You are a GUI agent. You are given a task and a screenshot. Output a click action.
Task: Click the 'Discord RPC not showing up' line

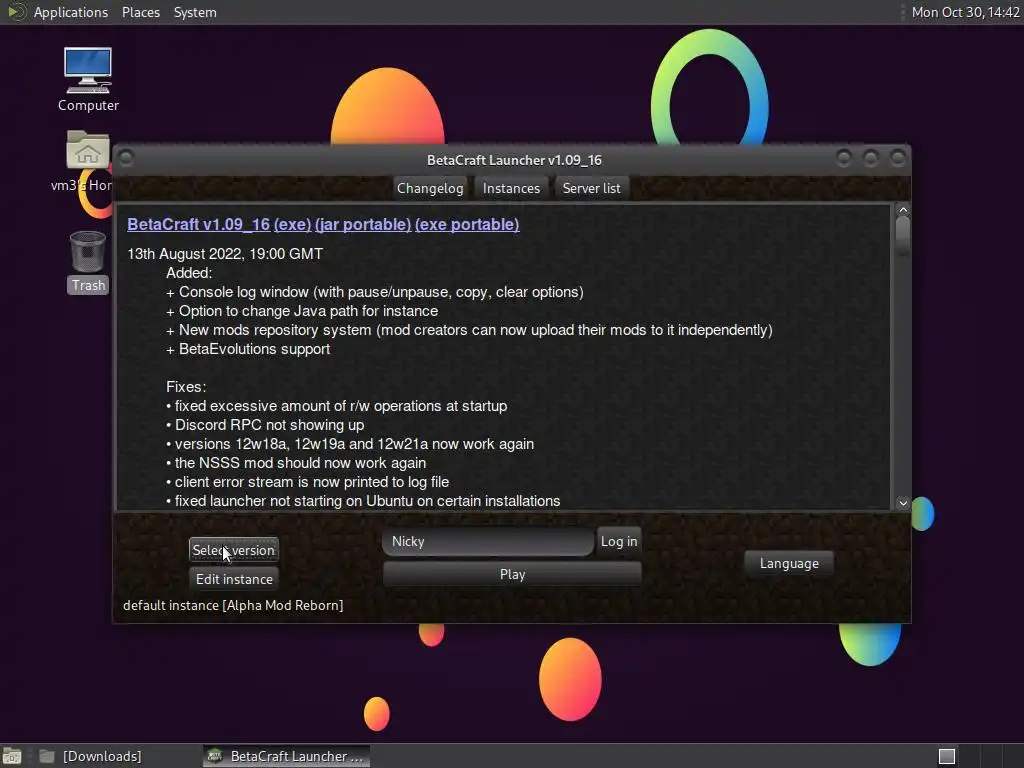(265, 425)
